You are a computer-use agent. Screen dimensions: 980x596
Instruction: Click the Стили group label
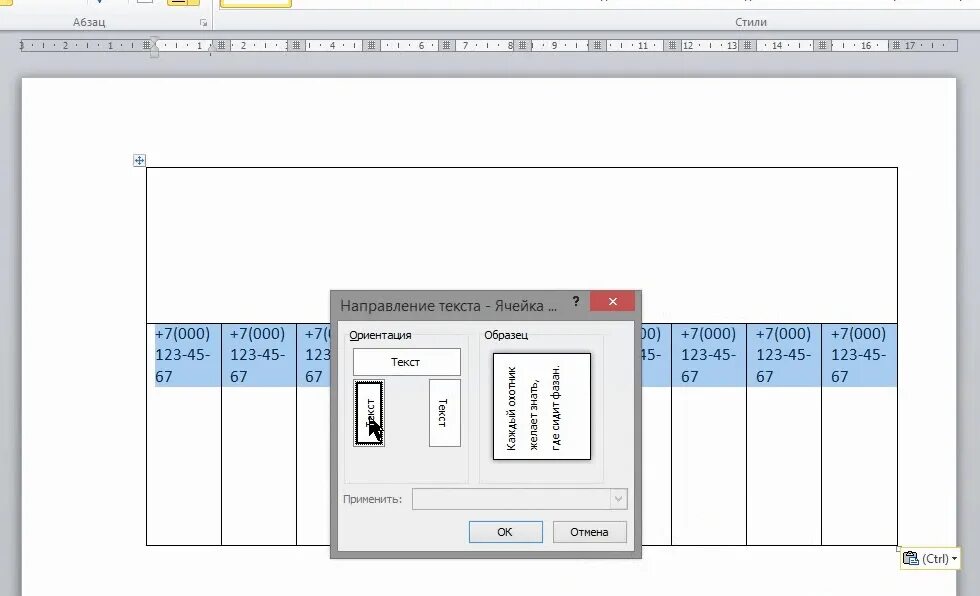751,22
